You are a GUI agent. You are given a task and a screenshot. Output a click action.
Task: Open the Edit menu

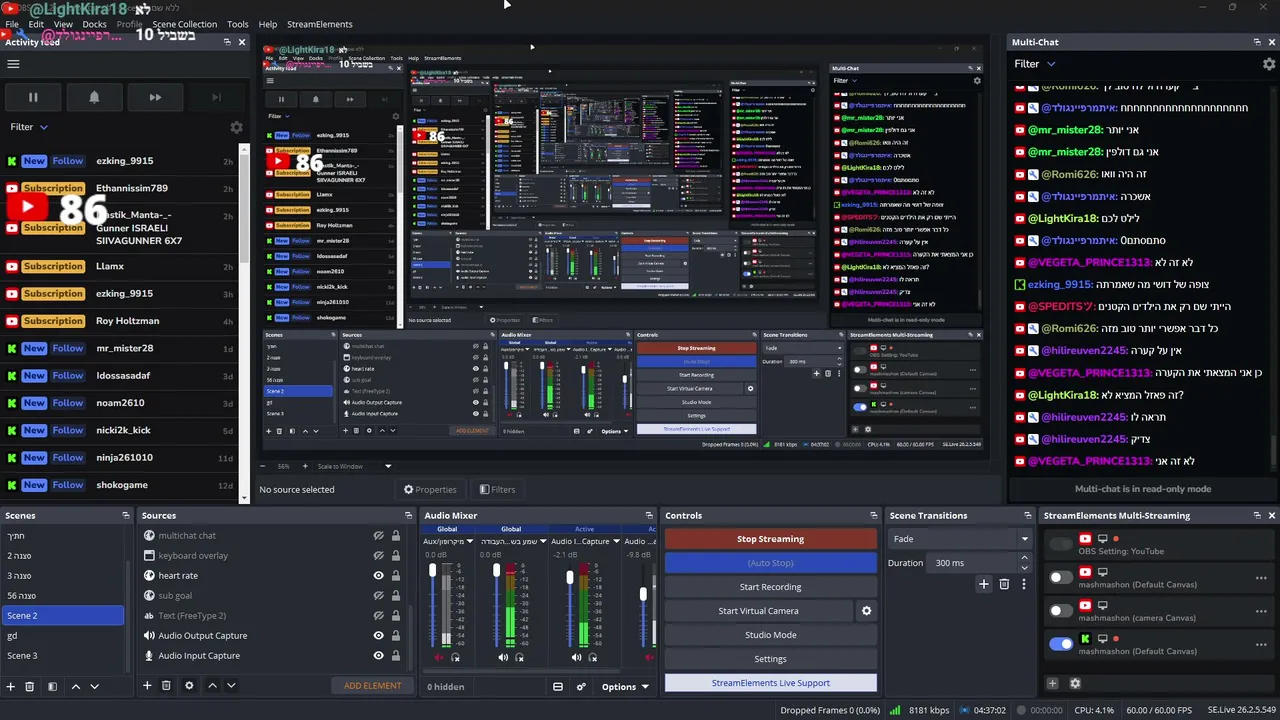pos(36,24)
